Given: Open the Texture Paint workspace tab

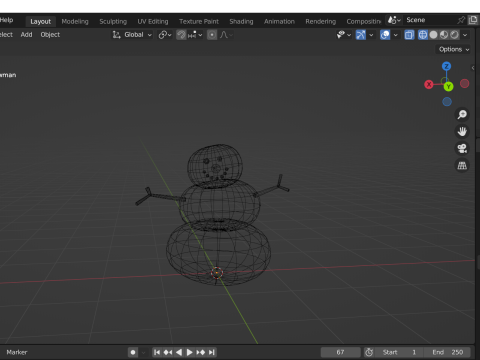Looking at the screenshot, I should pyautogui.click(x=199, y=22).
